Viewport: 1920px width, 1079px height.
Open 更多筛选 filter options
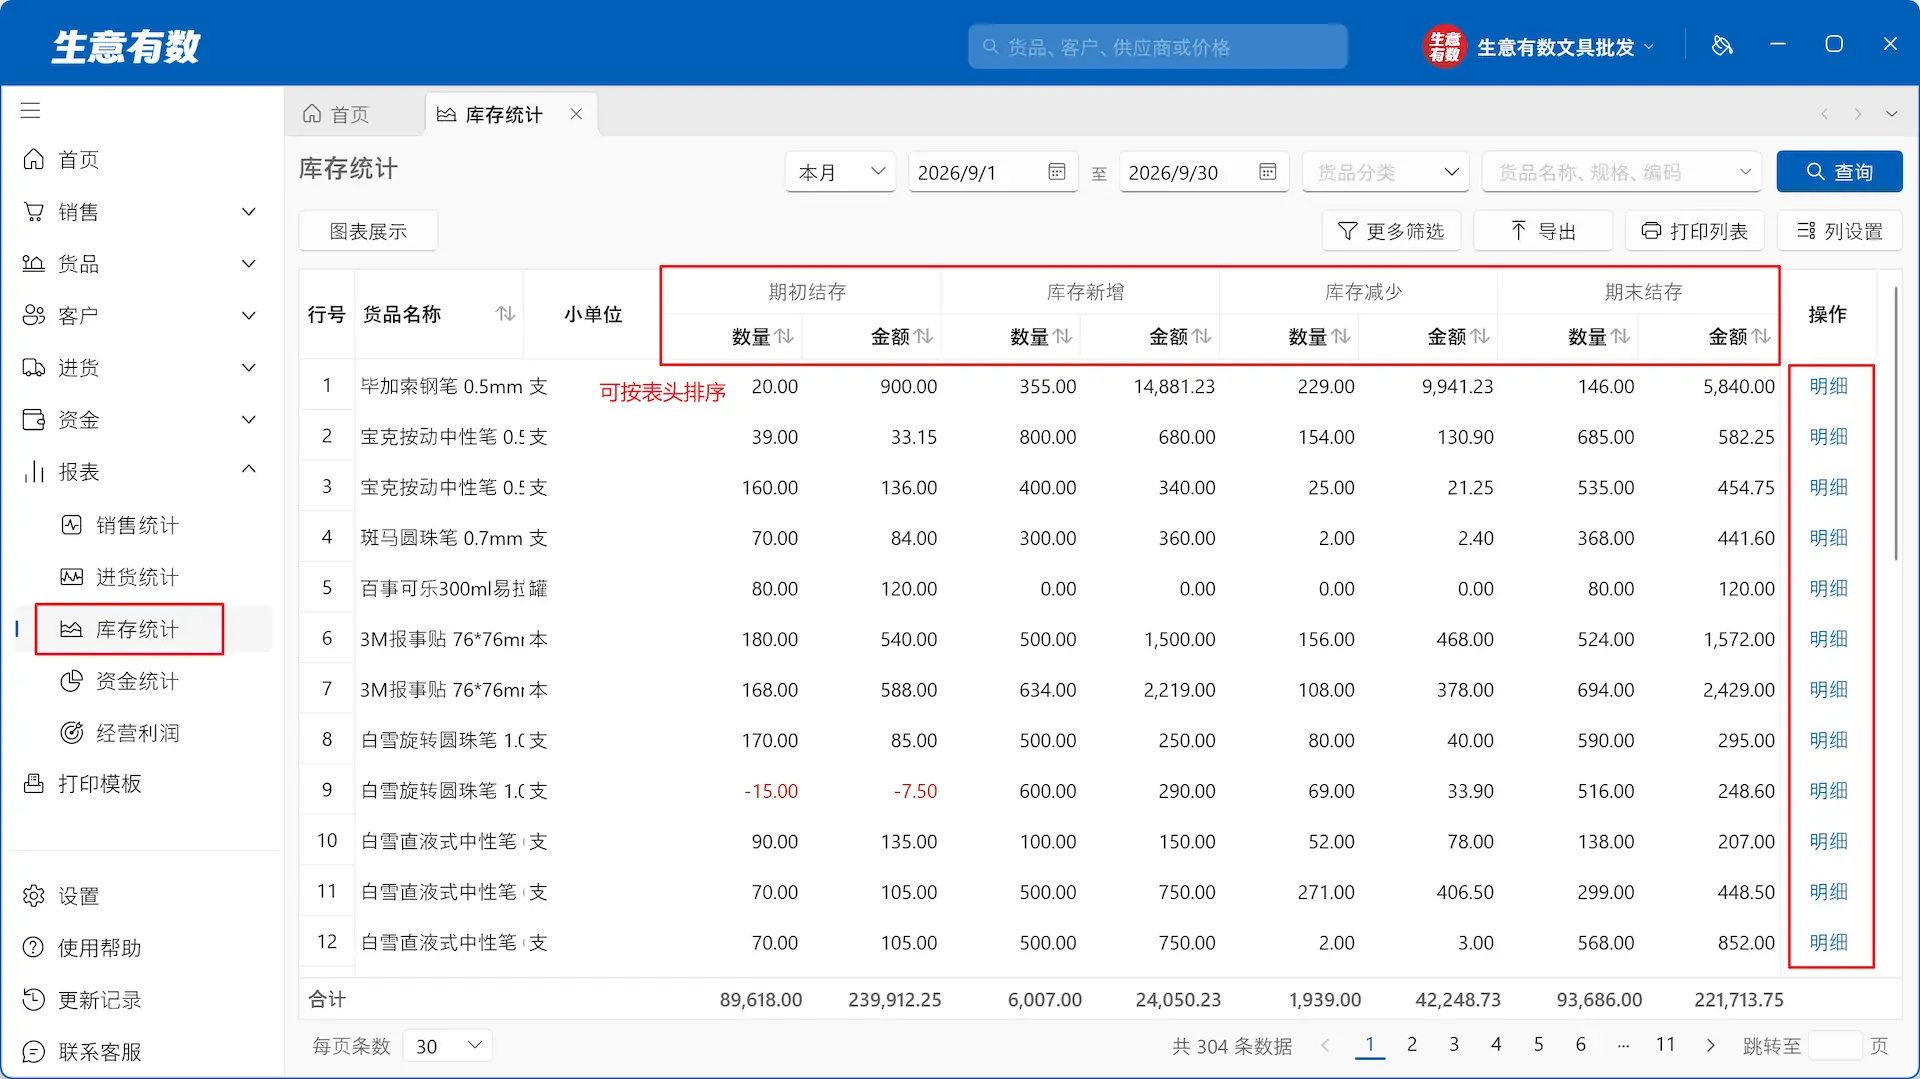coord(1391,231)
